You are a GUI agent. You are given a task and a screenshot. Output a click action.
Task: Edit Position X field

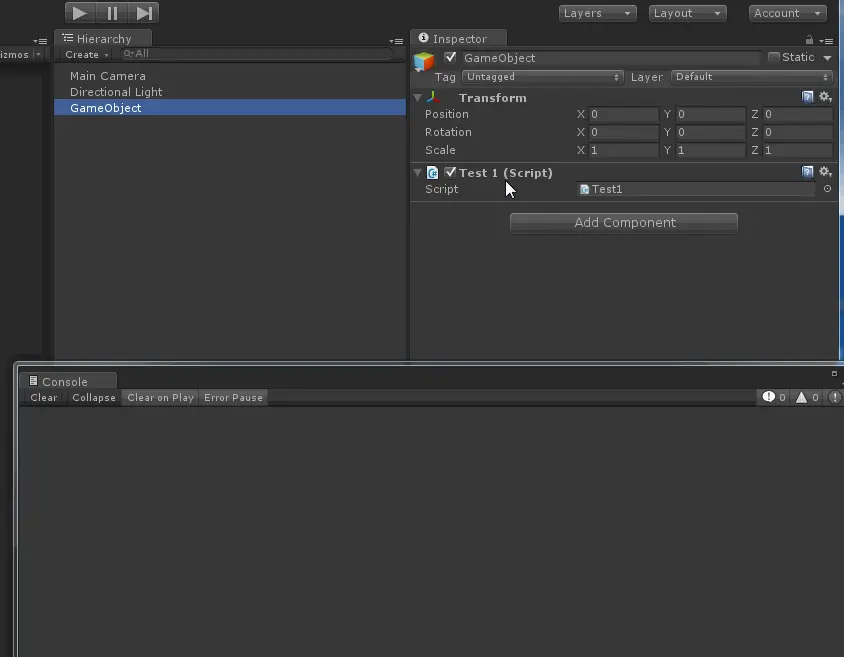(623, 114)
